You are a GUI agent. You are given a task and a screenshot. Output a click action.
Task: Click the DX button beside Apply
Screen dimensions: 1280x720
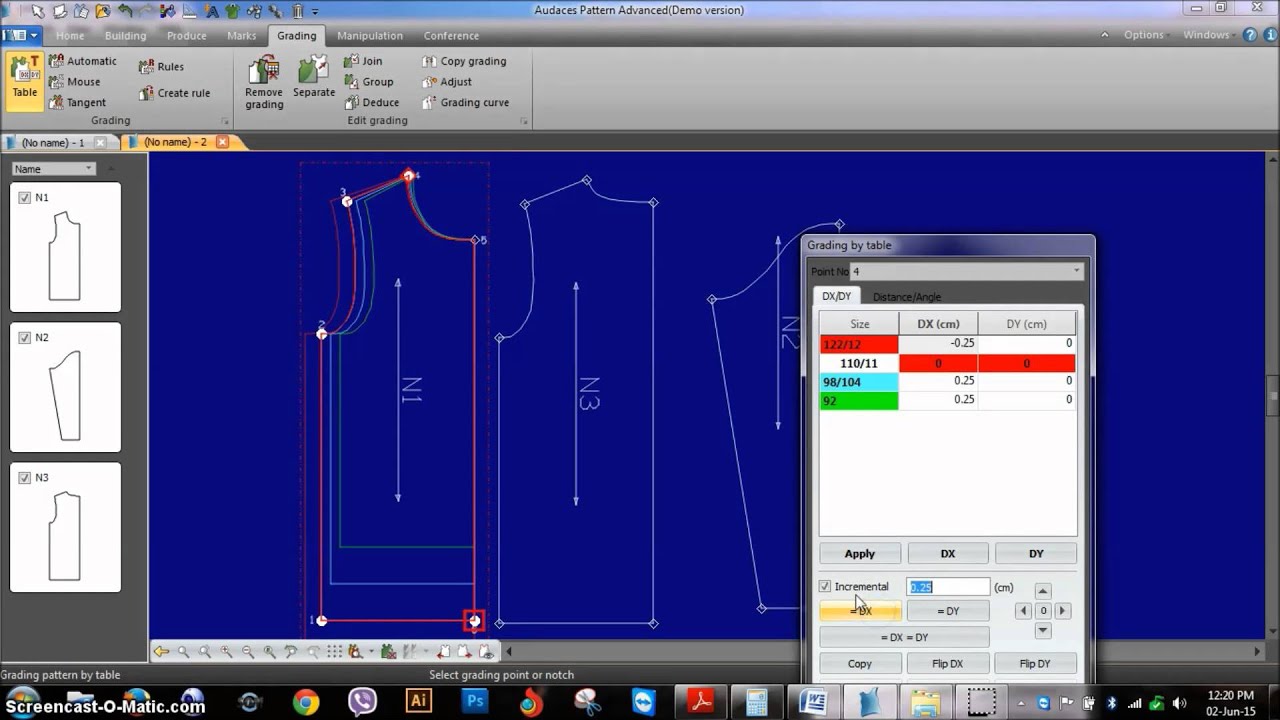(947, 554)
